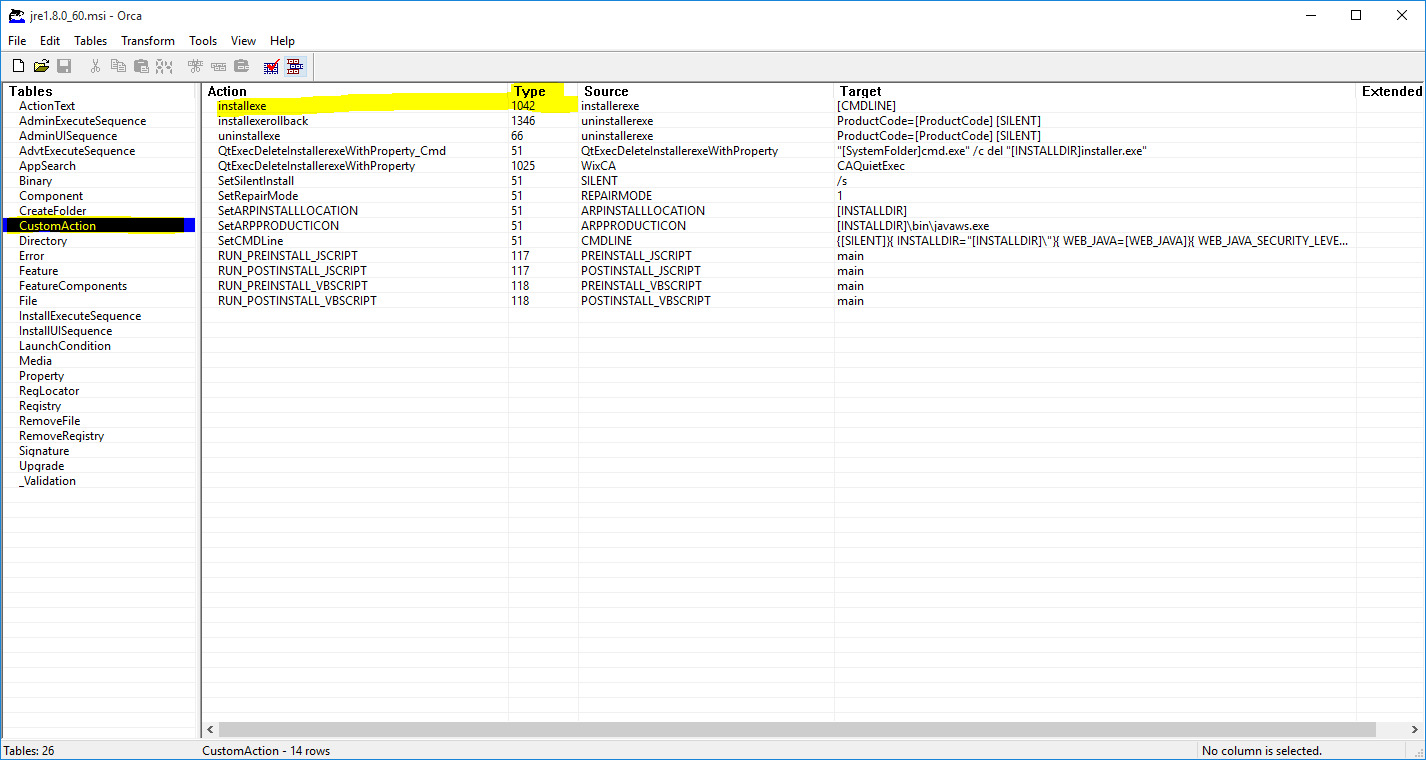Select the InstallUISequence table
The image size is (1426, 760).
coord(65,331)
